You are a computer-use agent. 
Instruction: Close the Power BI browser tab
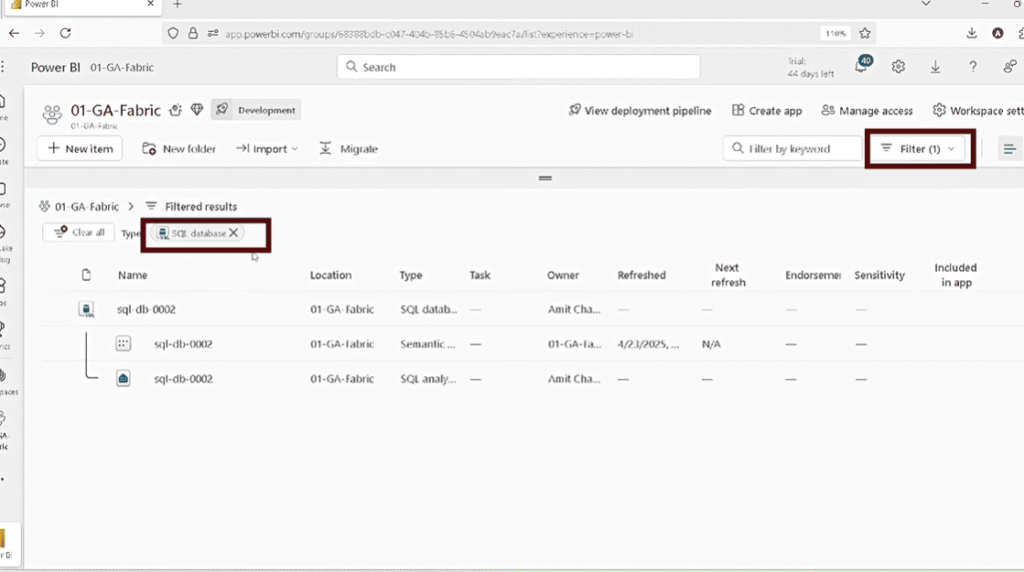[150, 4]
